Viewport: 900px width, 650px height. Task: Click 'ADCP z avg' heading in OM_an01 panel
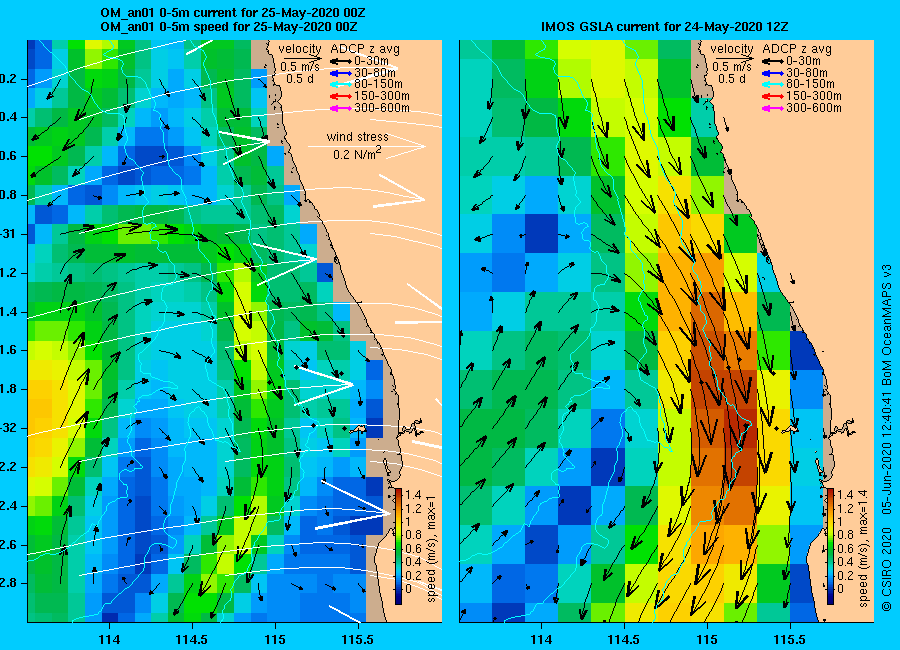pyautogui.click(x=364, y=49)
